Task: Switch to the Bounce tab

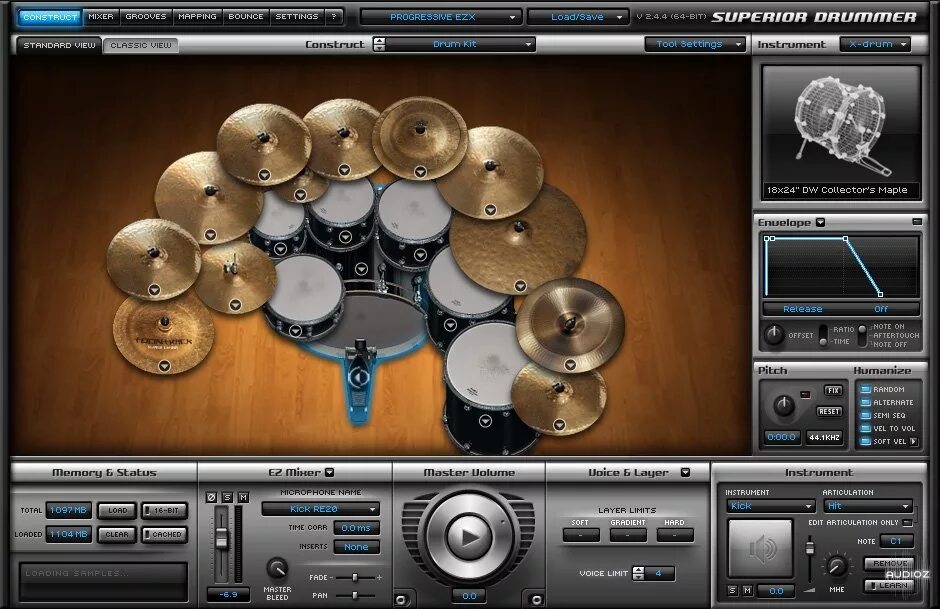Action: coord(246,17)
